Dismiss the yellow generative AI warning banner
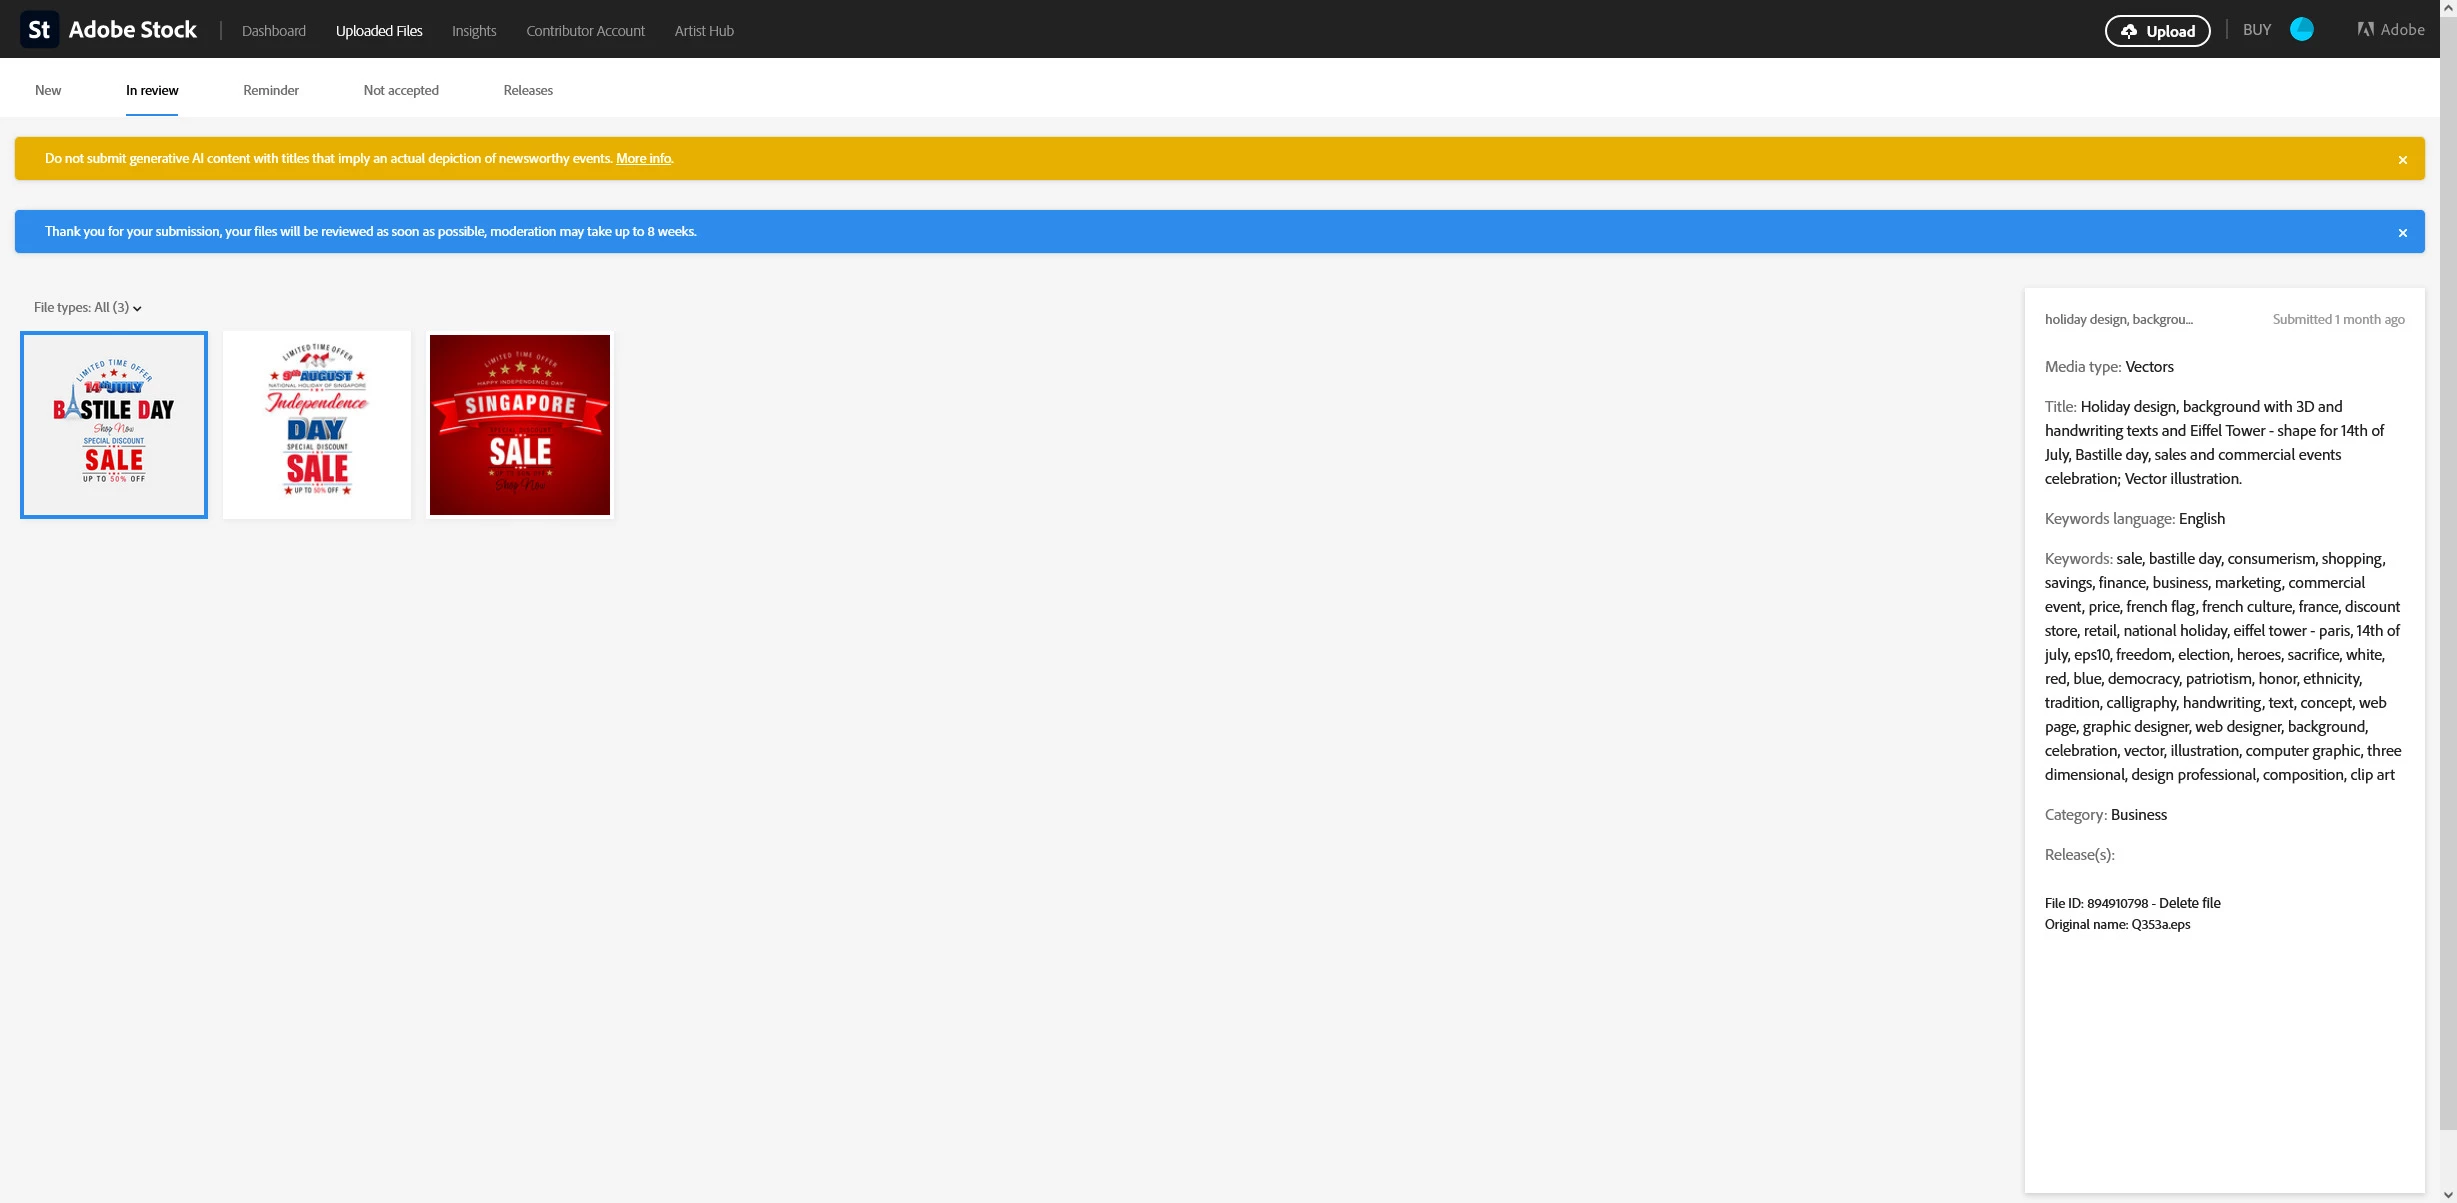The height and width of the screenshot is (1203, 2457). coord(2402,160)
